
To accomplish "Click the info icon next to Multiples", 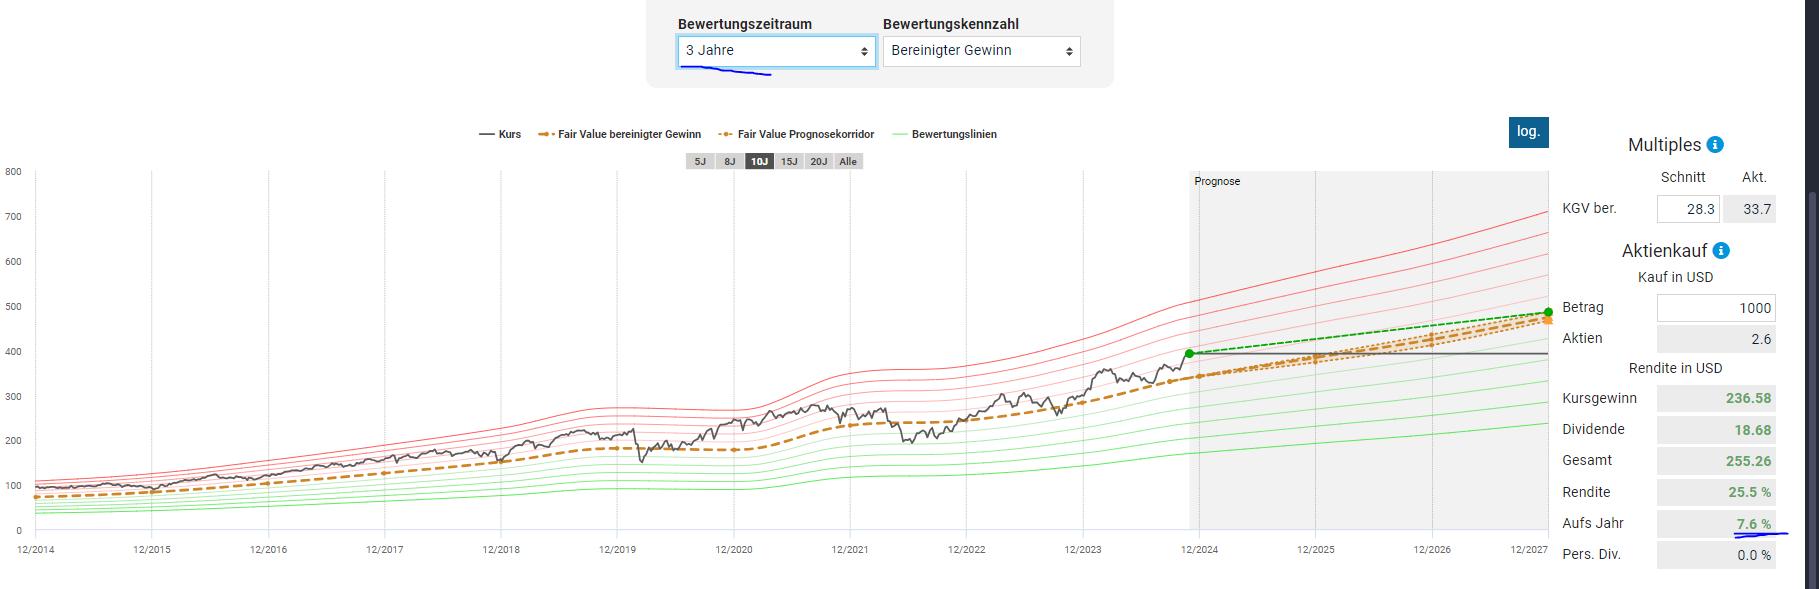I will tap(1715, 145).
